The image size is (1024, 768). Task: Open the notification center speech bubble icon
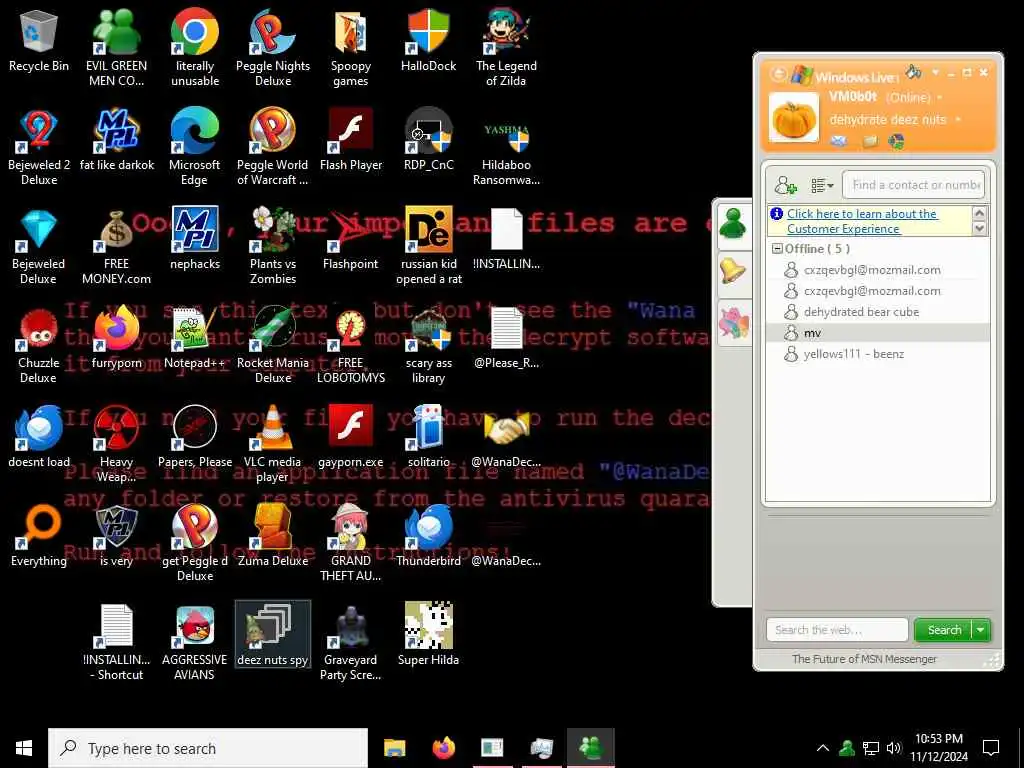pyautogui.click(x=991, y=748)
